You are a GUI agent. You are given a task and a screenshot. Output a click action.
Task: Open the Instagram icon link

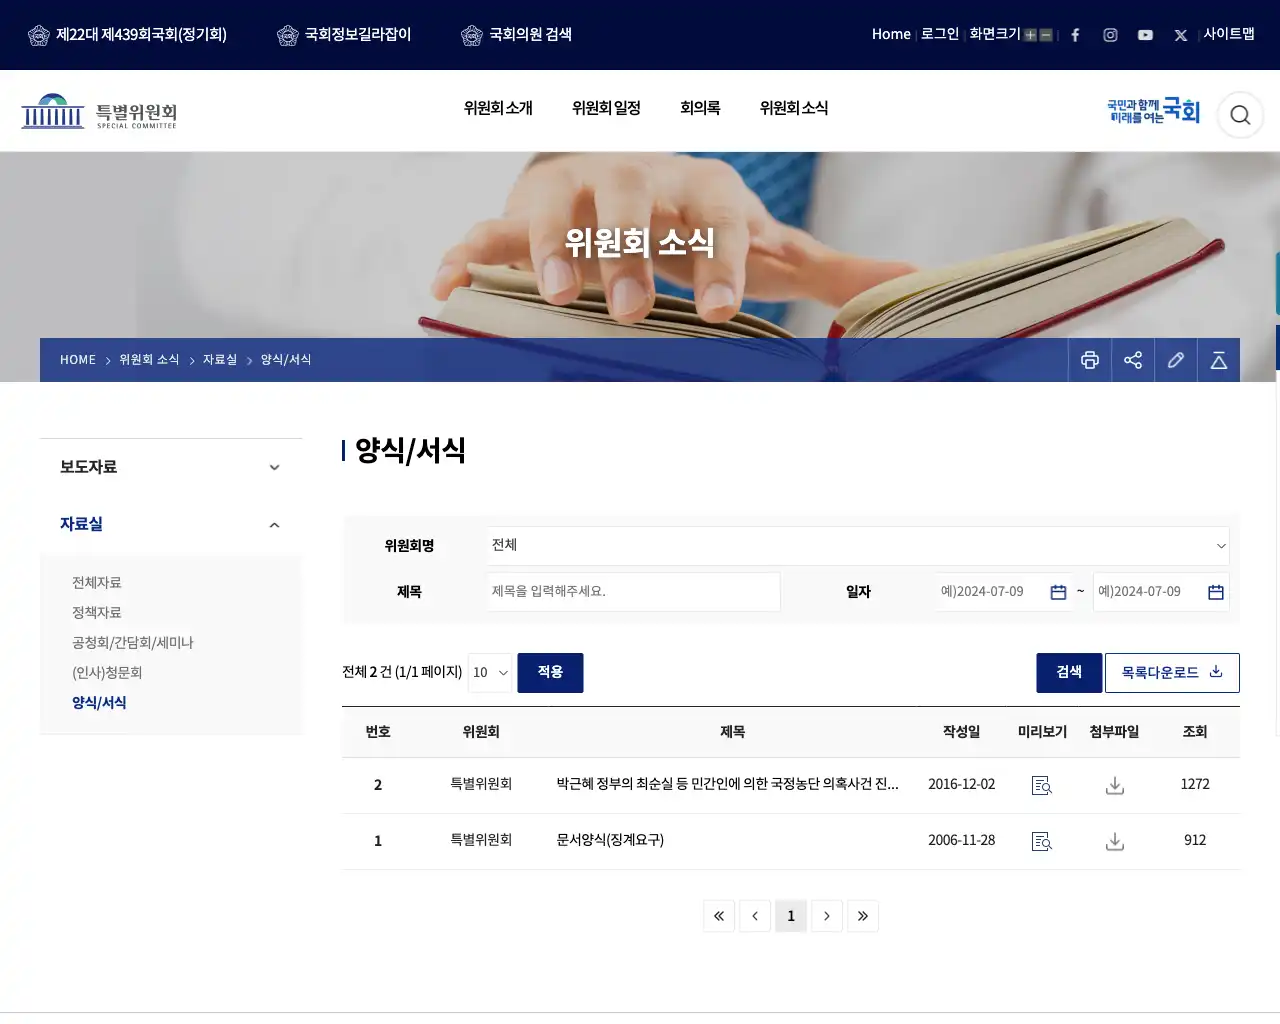1110,35
